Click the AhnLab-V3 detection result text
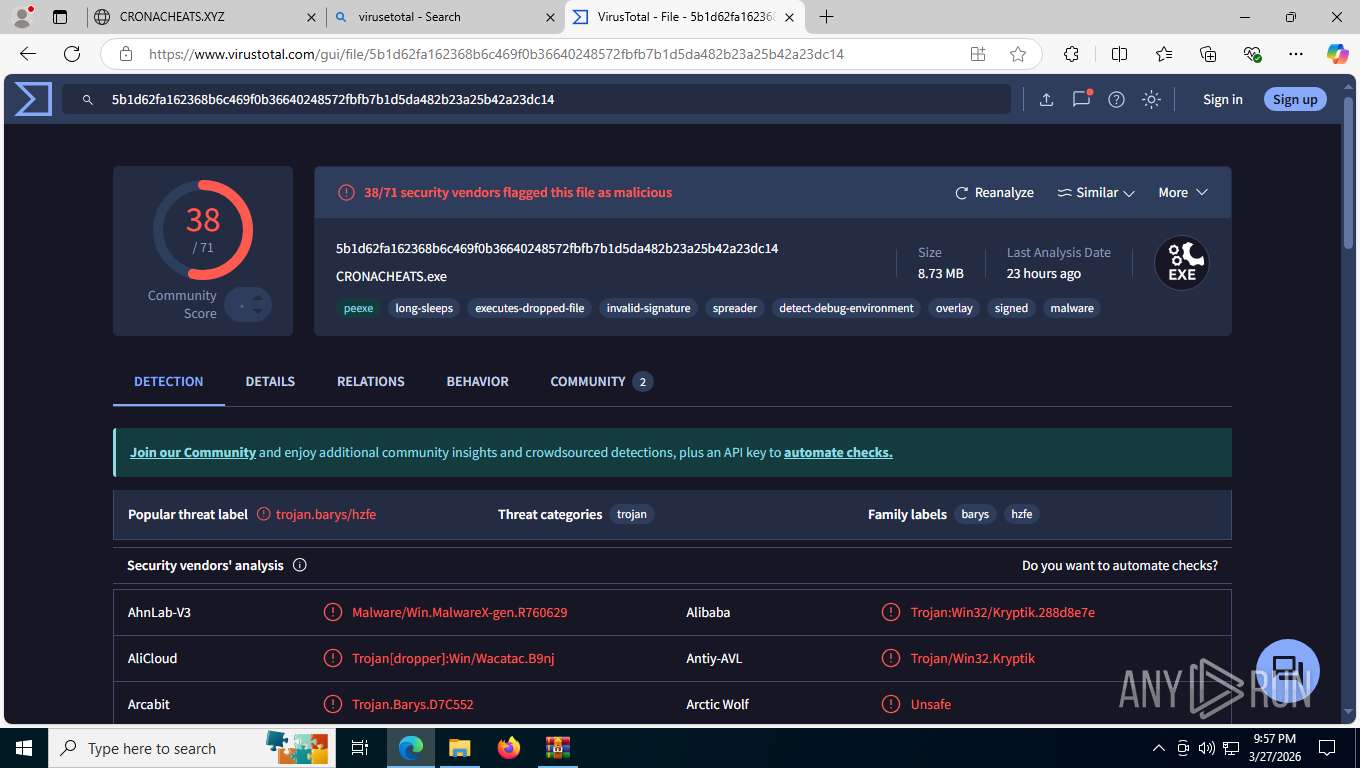The image size is (1360, 768). [x=460, y=612]
